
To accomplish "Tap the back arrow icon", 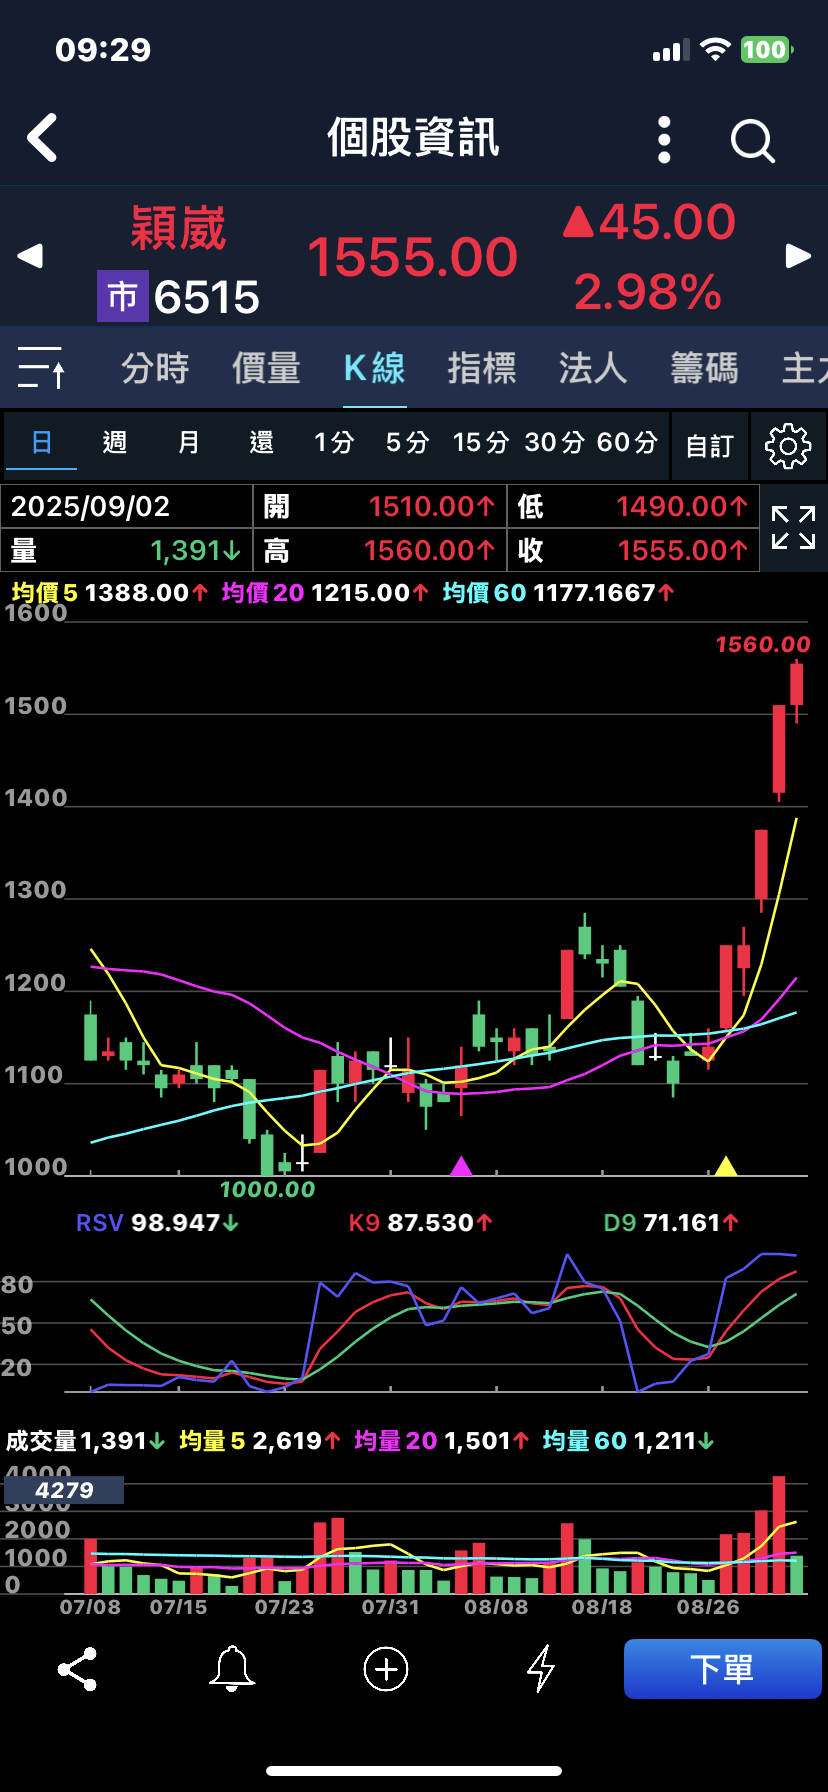I will pos(42,138).
